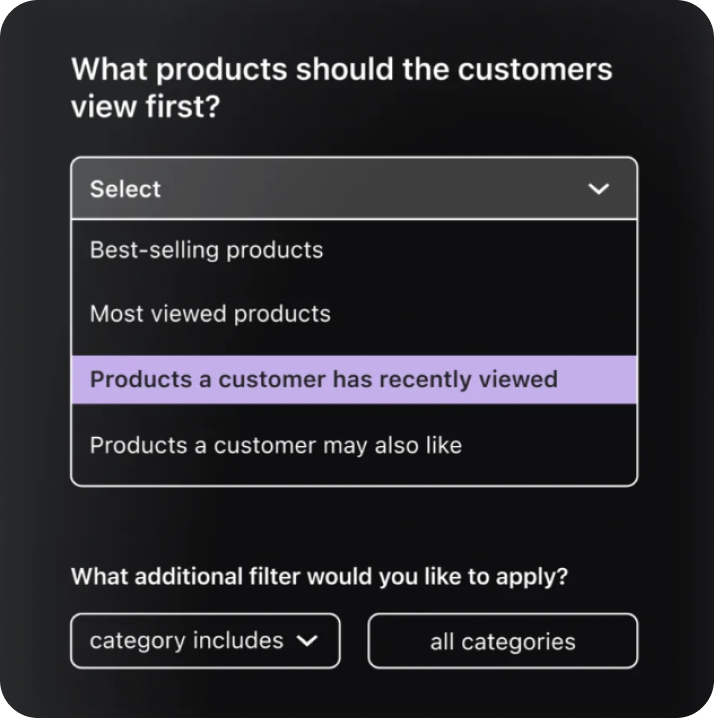Click the "What additional filter" question label

click(x=320, y=577)
